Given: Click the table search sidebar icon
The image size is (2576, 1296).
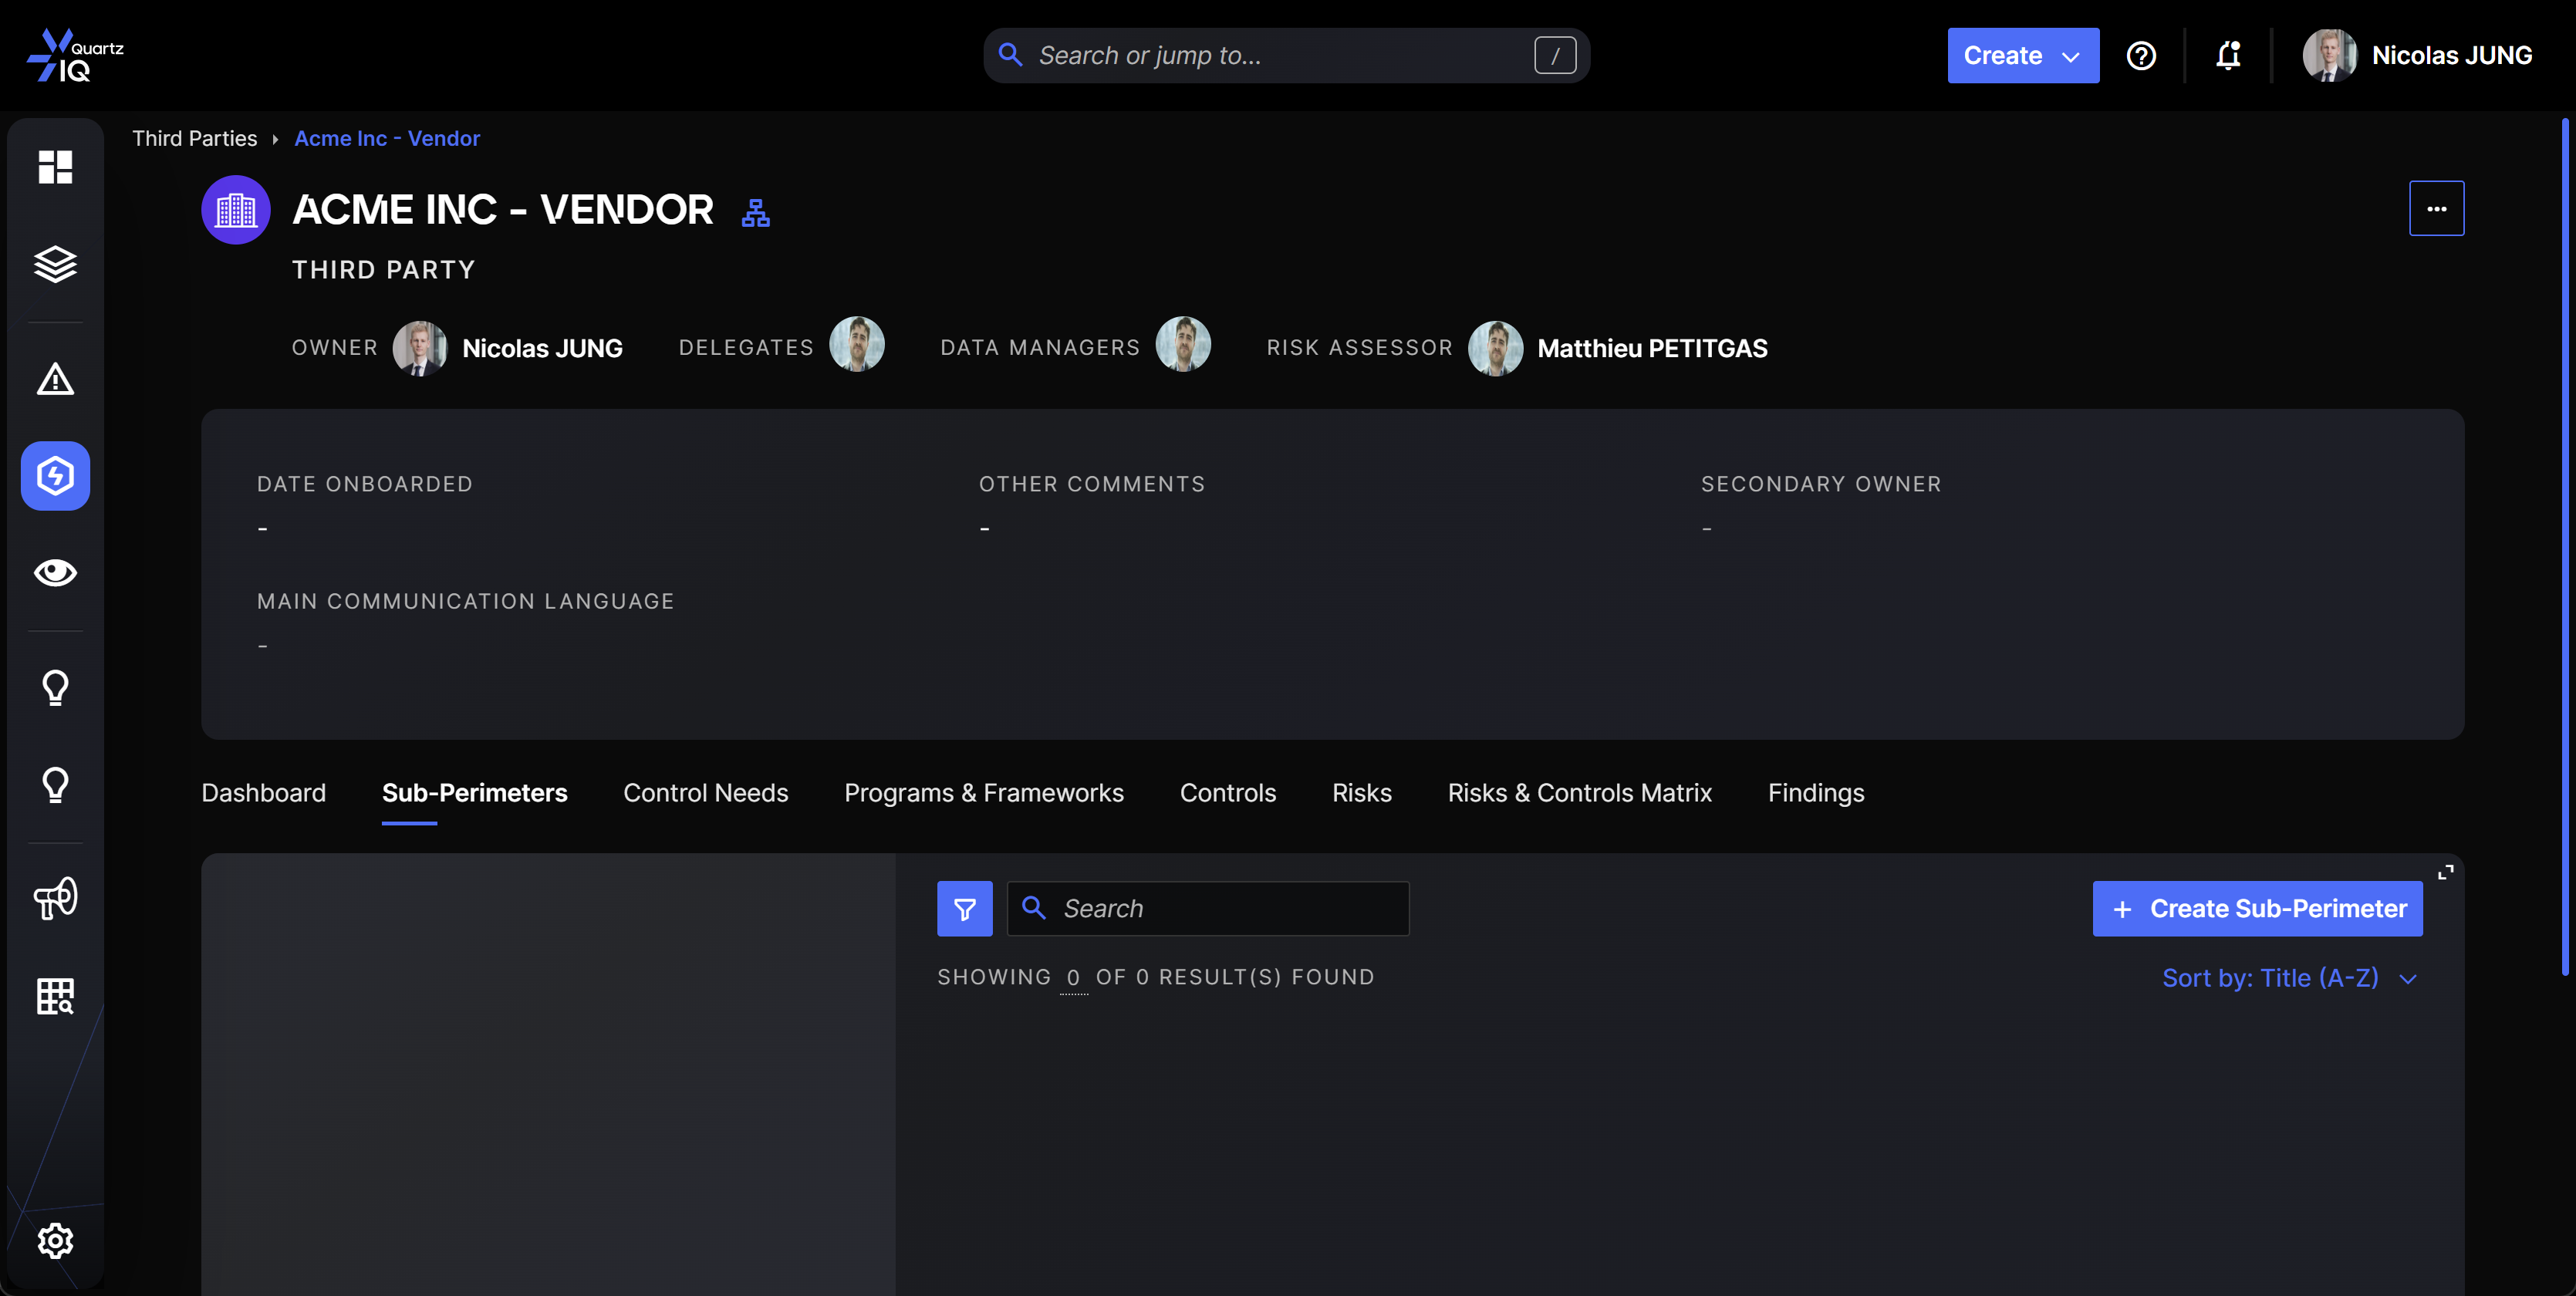Looking at the screenshot, I should [55, 996].
